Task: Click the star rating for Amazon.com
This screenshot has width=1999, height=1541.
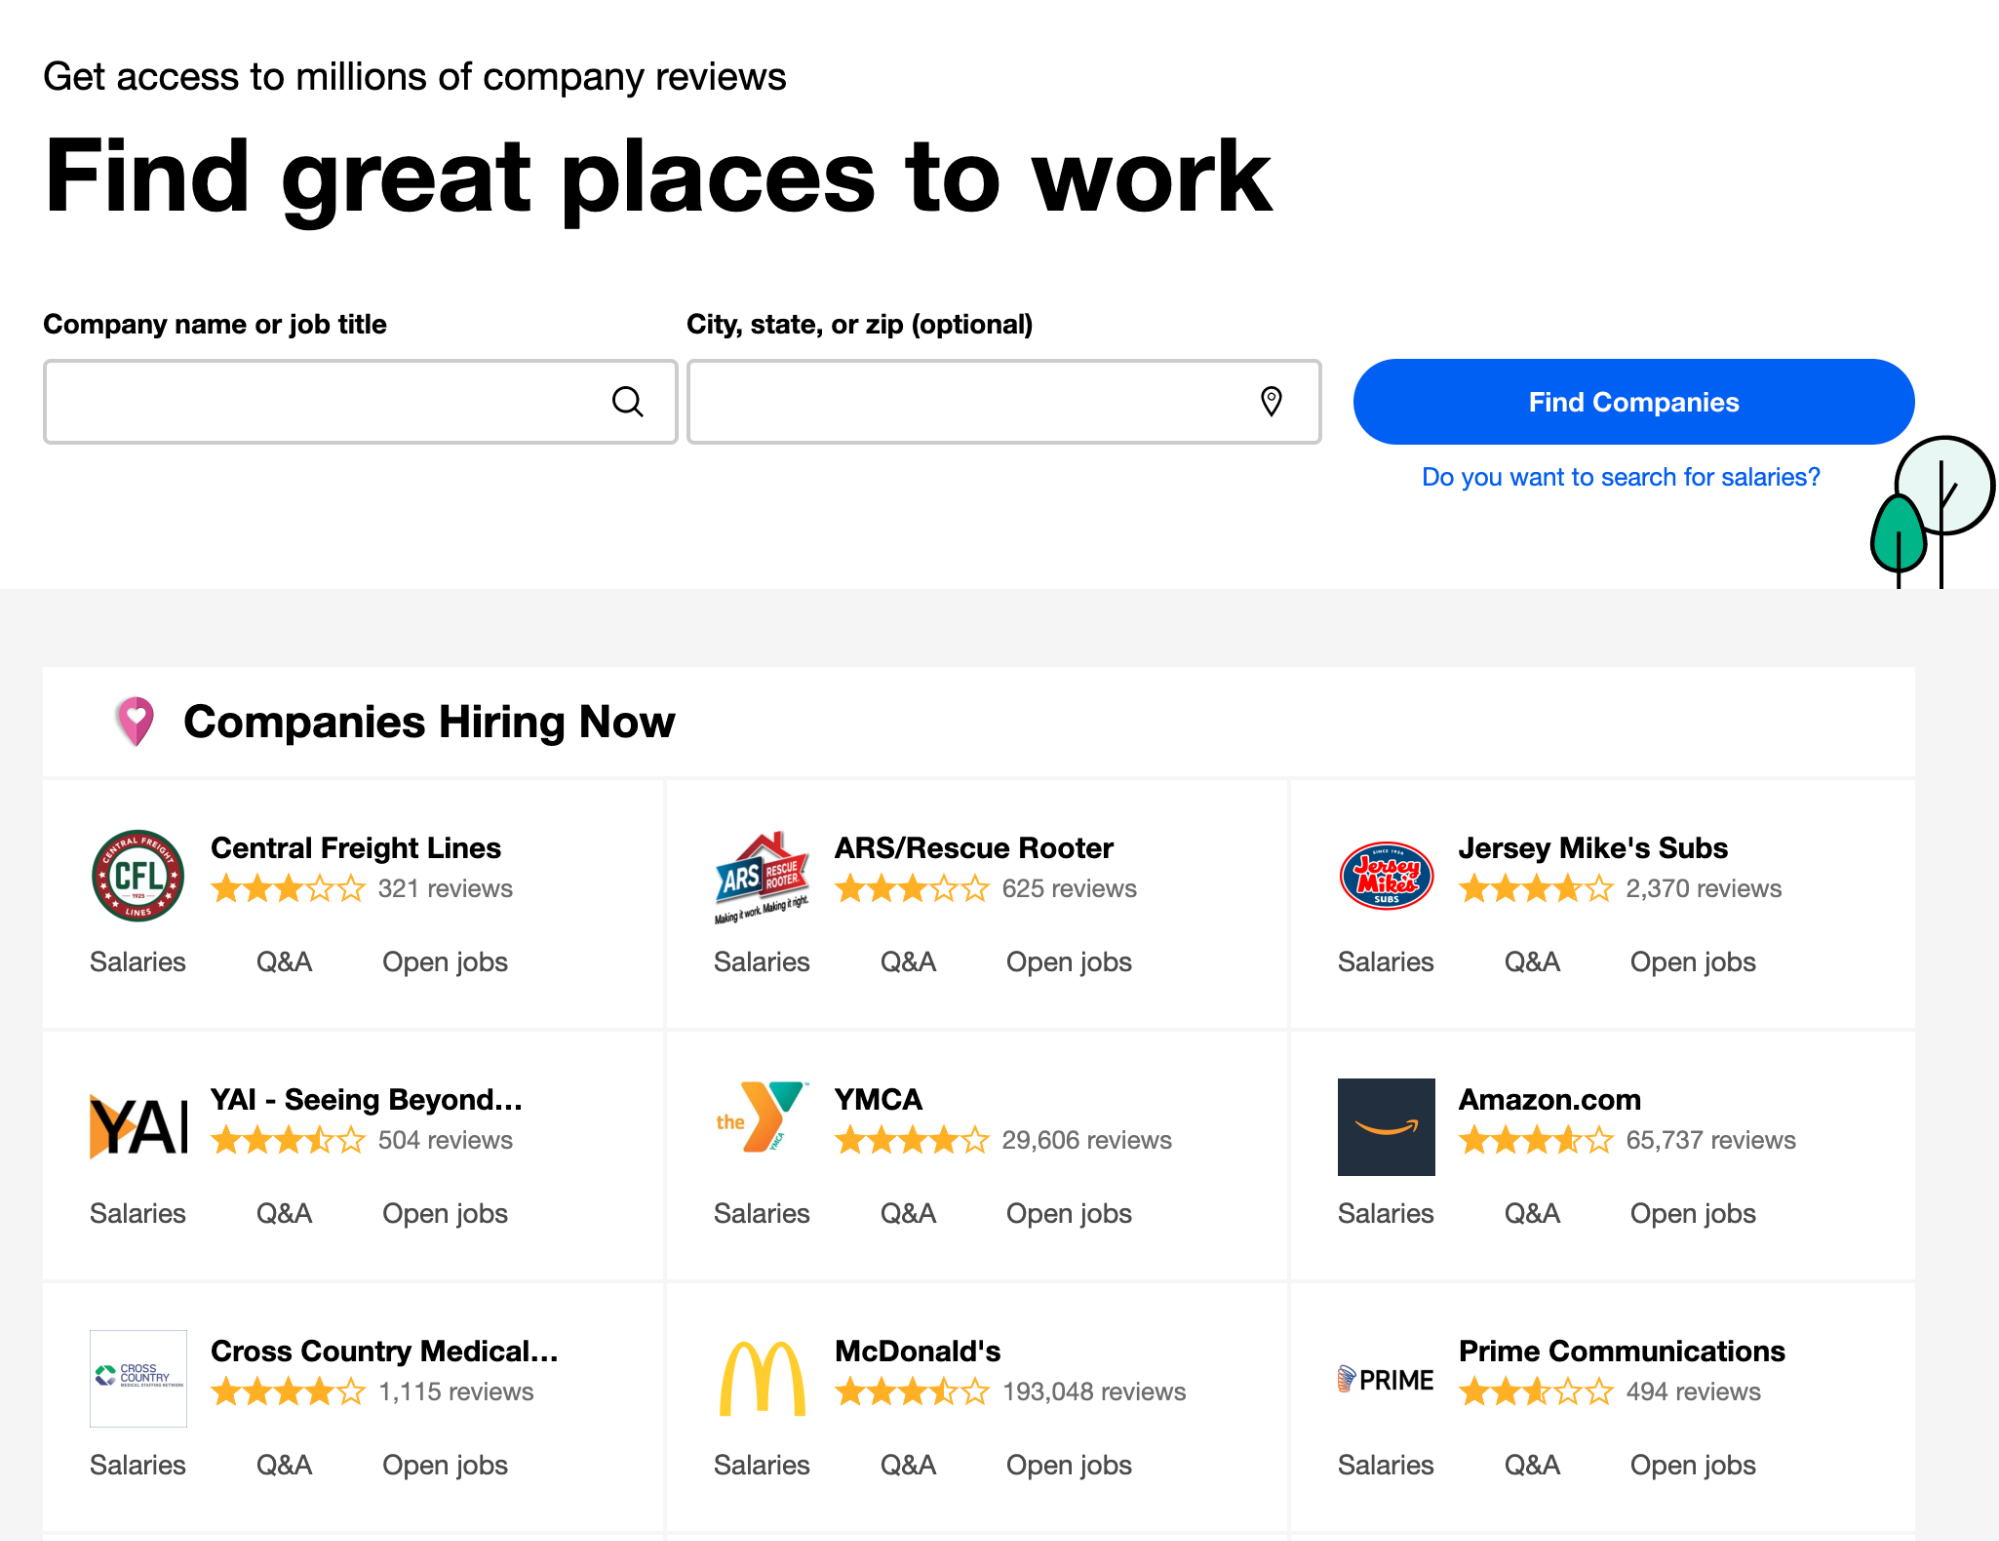Action: (1536, 1140)
